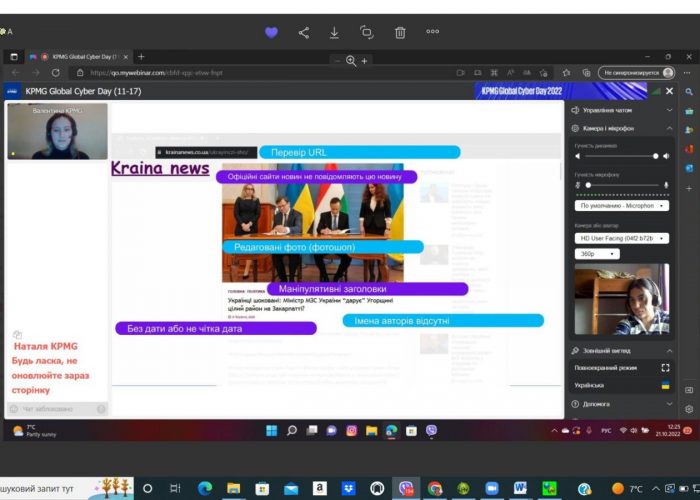Open the Office icon in the Edge sidebar

689,149
